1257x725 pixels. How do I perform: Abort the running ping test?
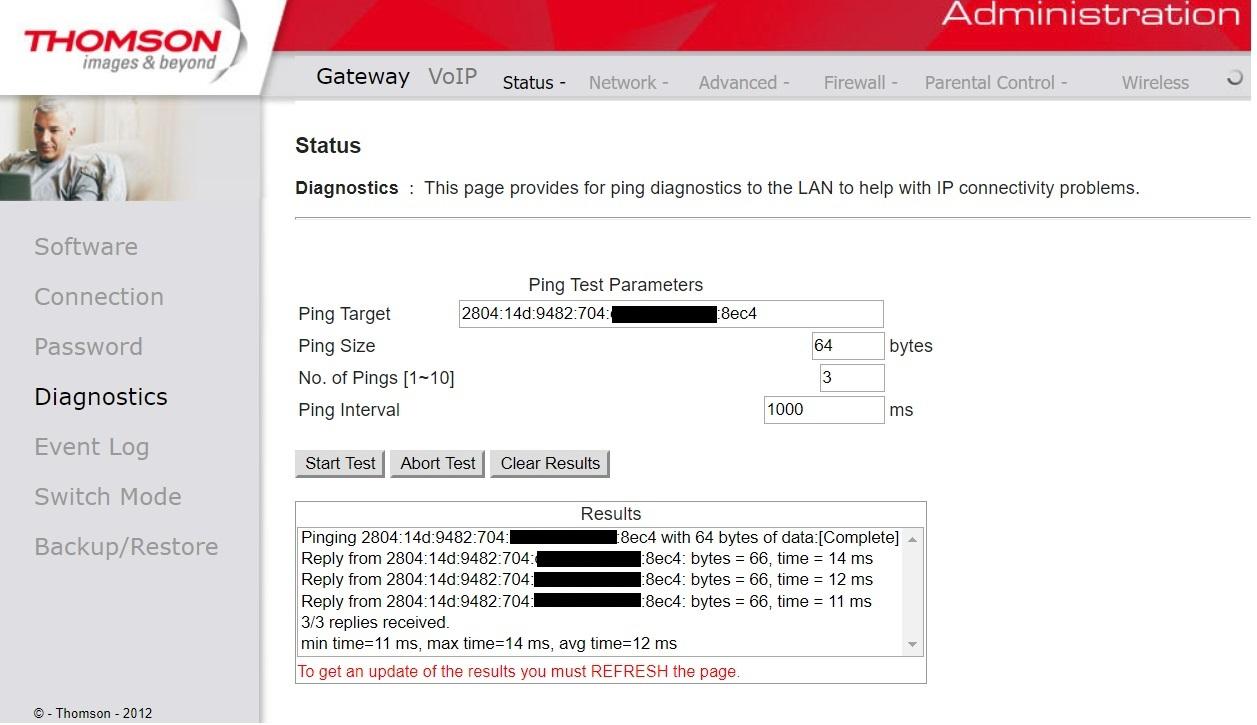438,463
